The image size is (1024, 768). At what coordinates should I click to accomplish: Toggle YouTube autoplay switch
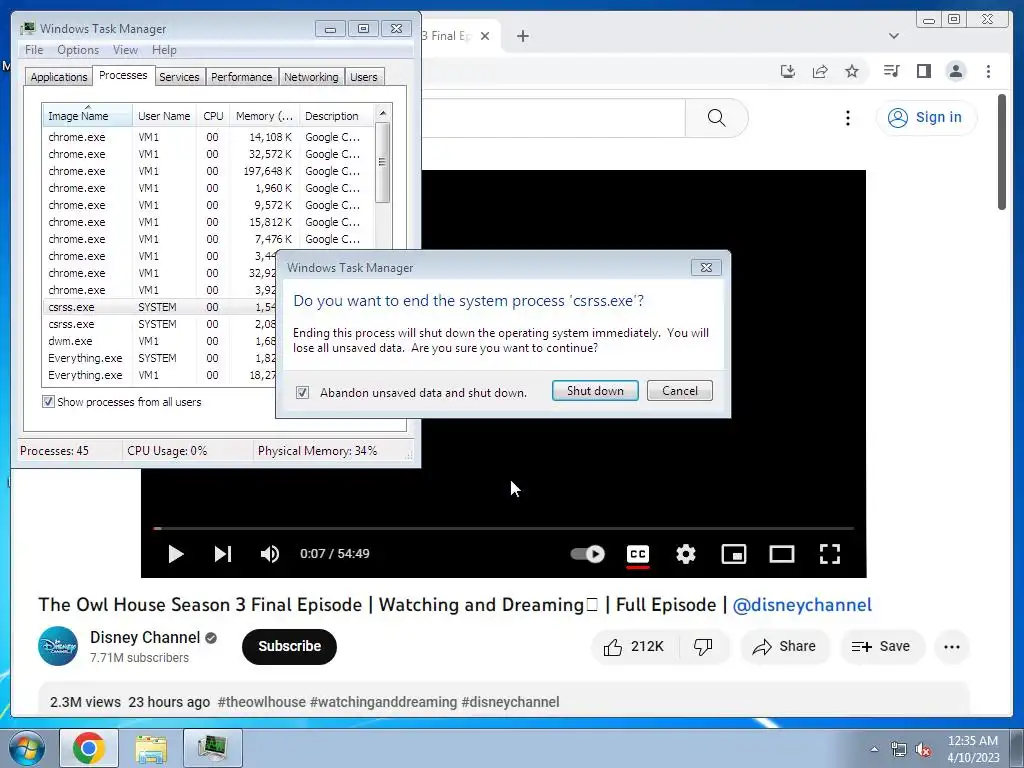pyautogui.click(x=587, y=554)
